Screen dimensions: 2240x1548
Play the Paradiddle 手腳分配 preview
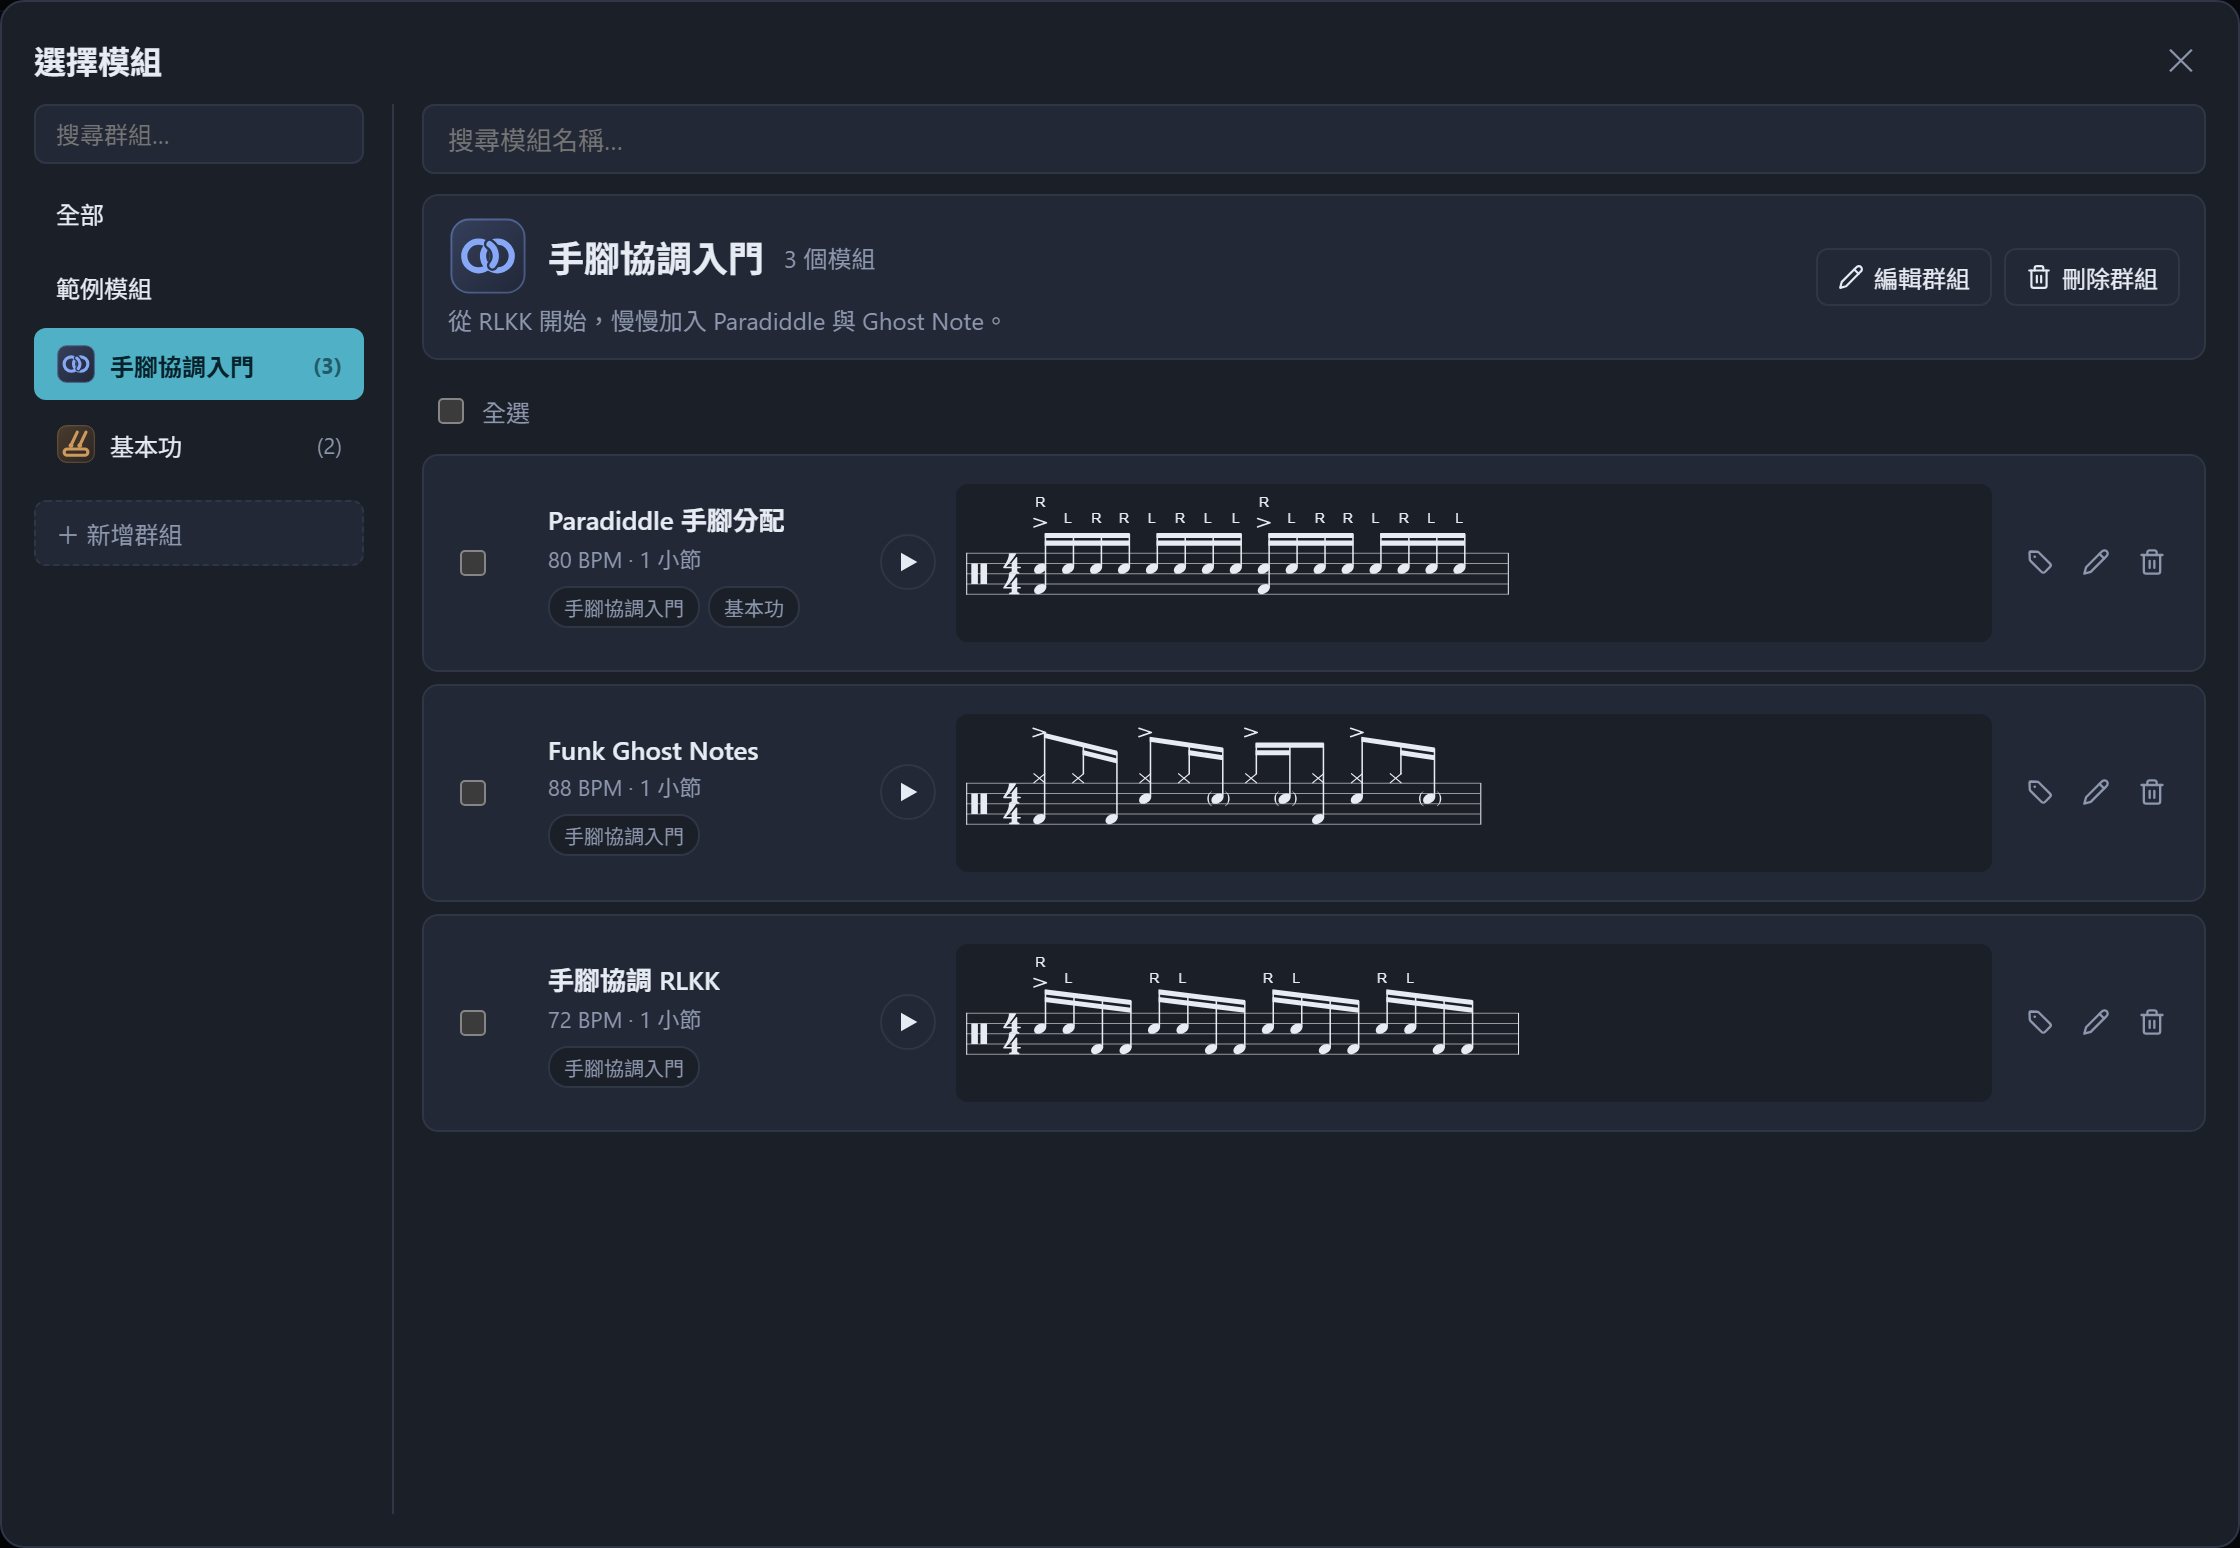tap(907, 562)
